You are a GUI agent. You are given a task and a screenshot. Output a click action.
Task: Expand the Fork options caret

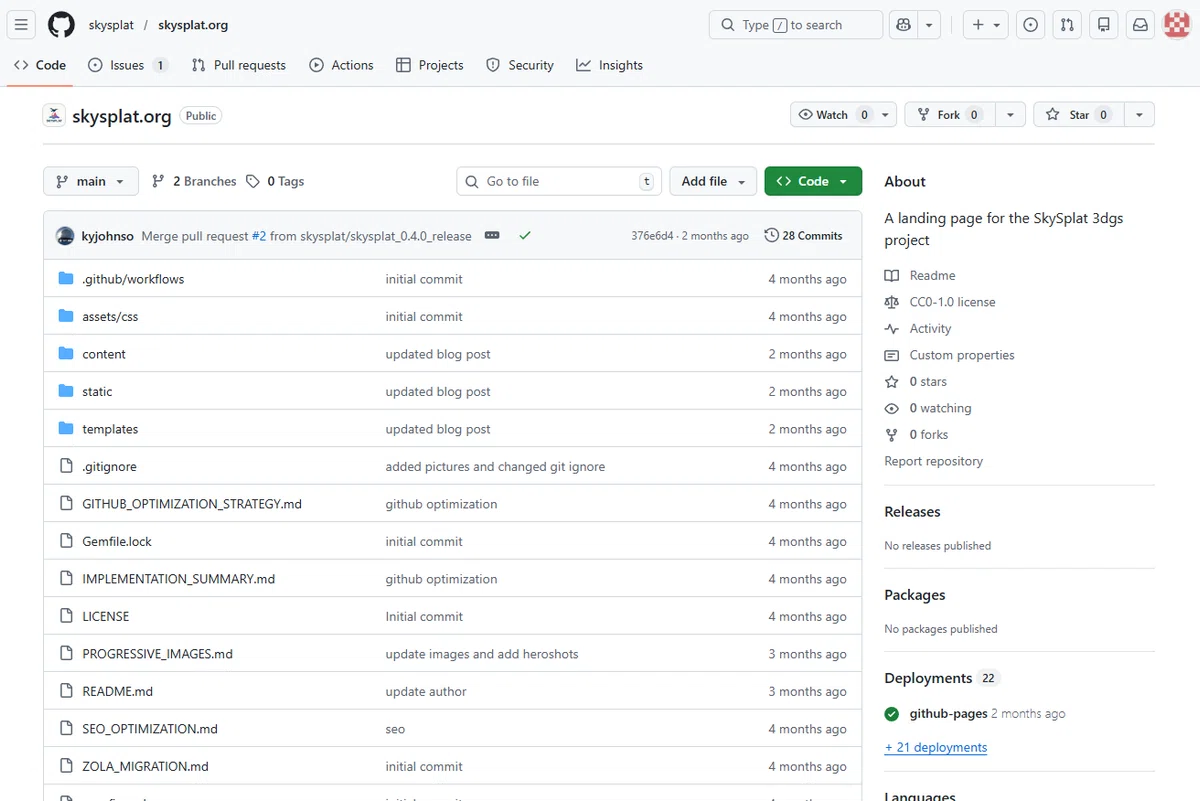click(x=1011, y=115)
